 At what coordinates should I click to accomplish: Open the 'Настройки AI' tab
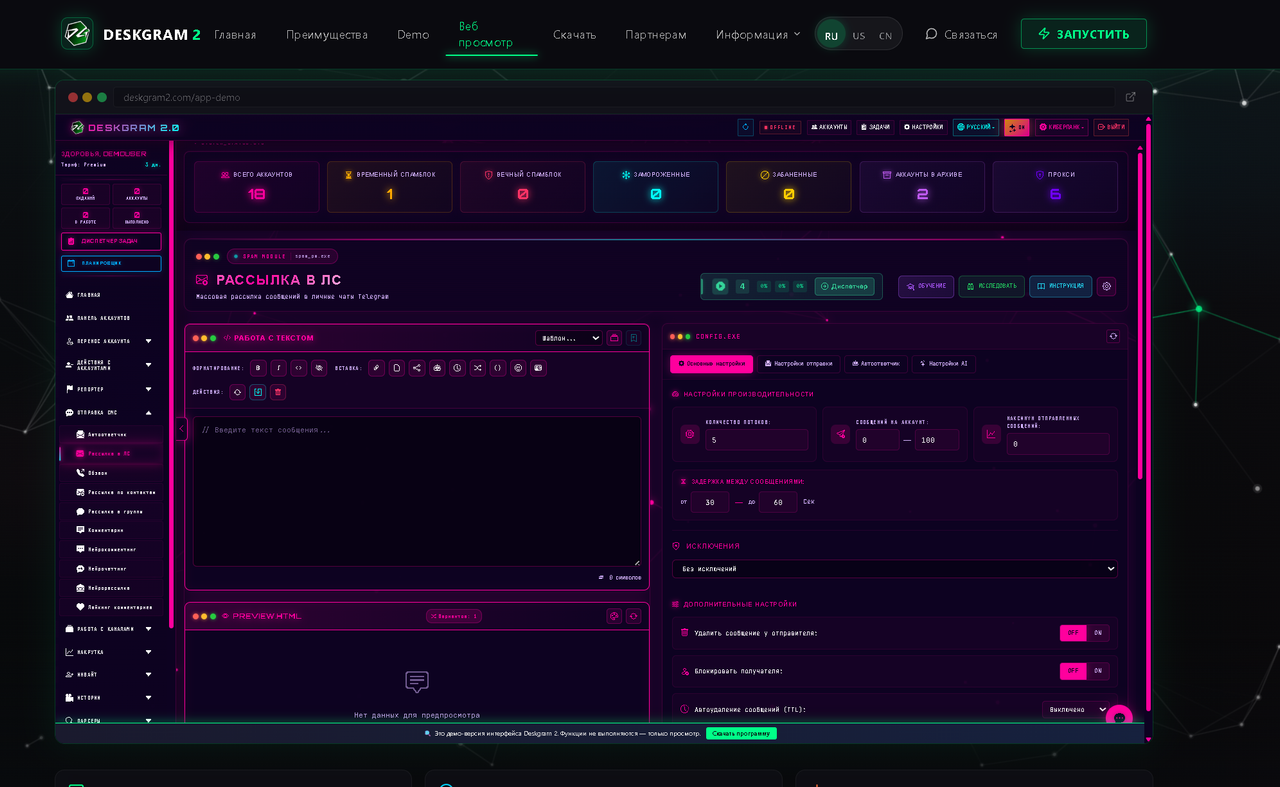[943, 364]
